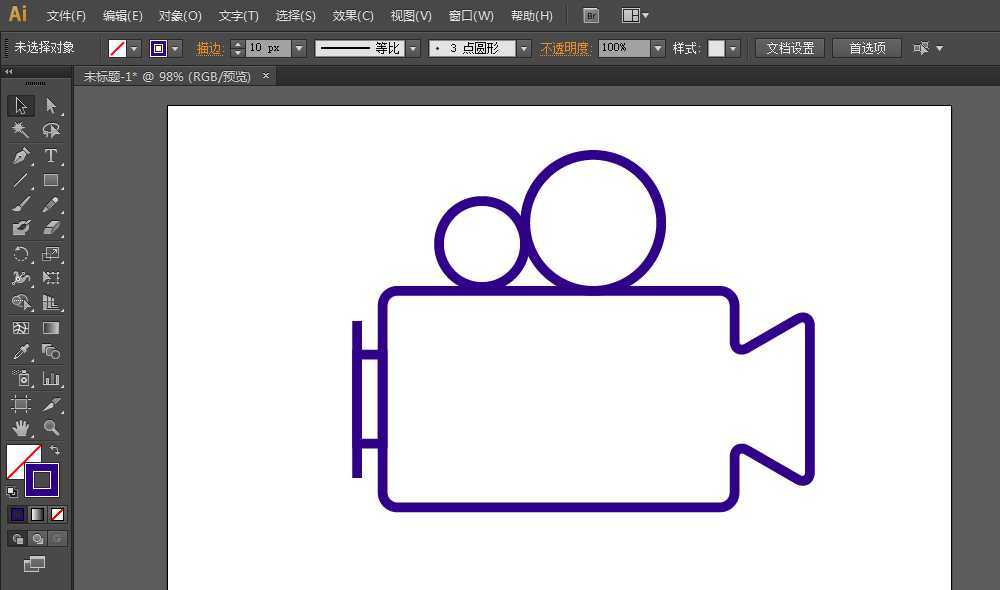Viewport: 1000px width, 590px height.
Task: Click the 首选项 button
Action: (867, 48)
